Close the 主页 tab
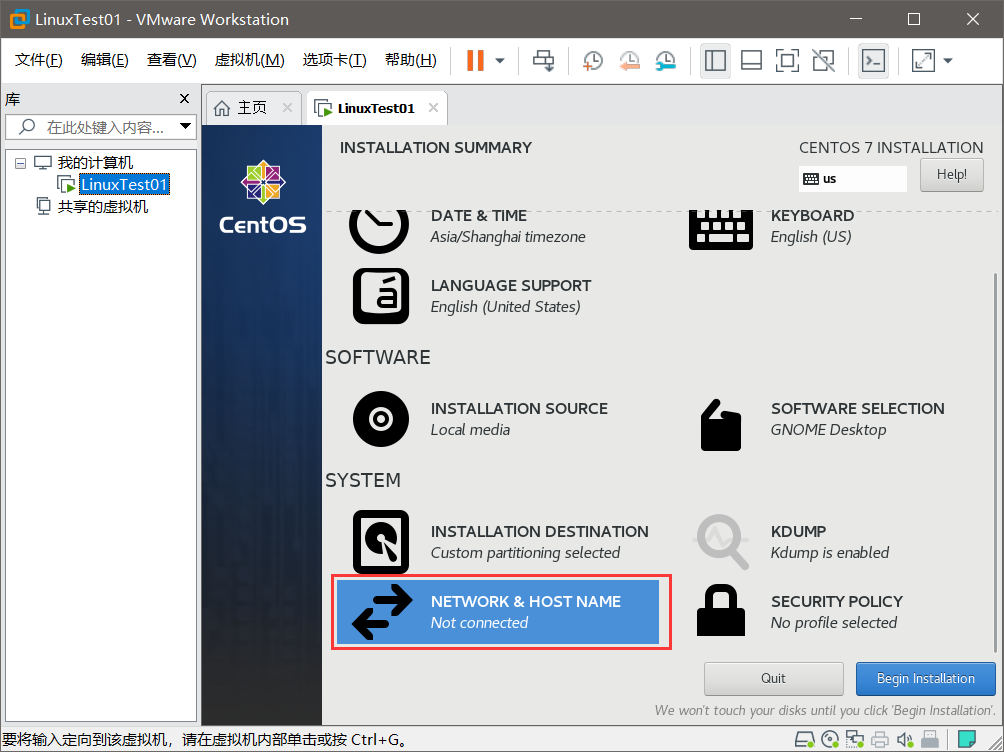 (287, 108)
